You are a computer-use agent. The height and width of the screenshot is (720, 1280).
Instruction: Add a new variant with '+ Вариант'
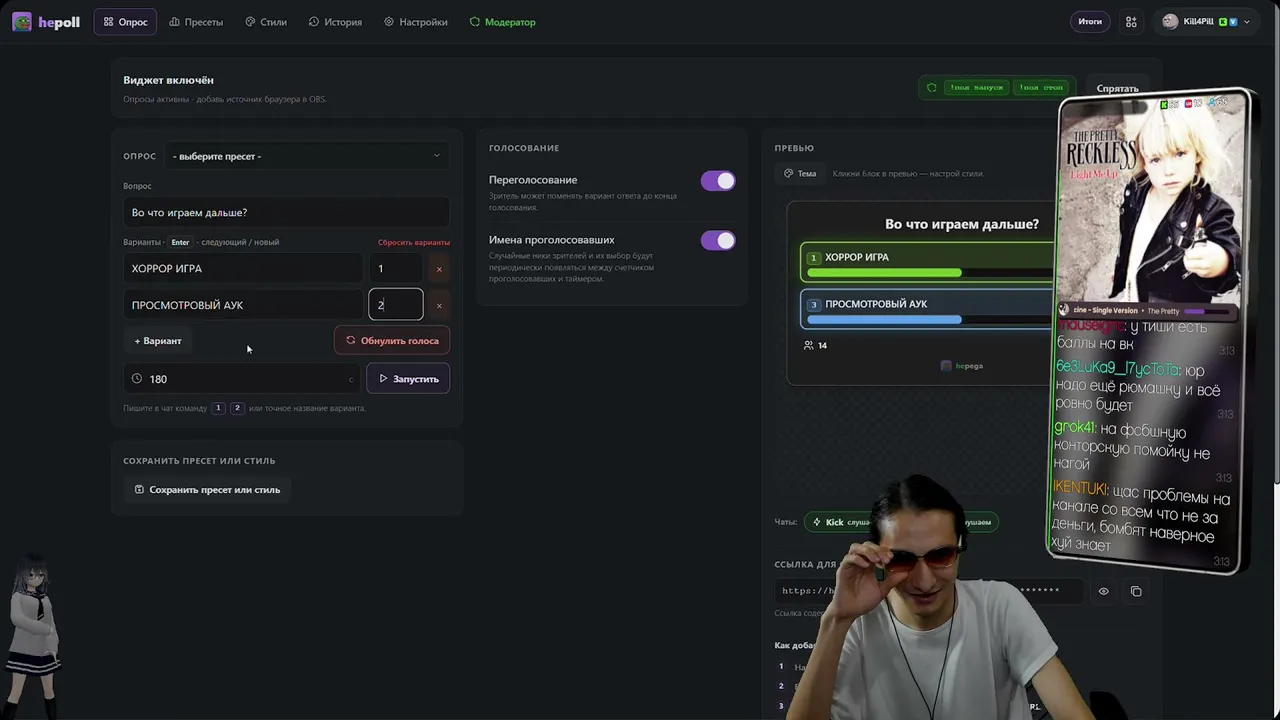(158, 341)
